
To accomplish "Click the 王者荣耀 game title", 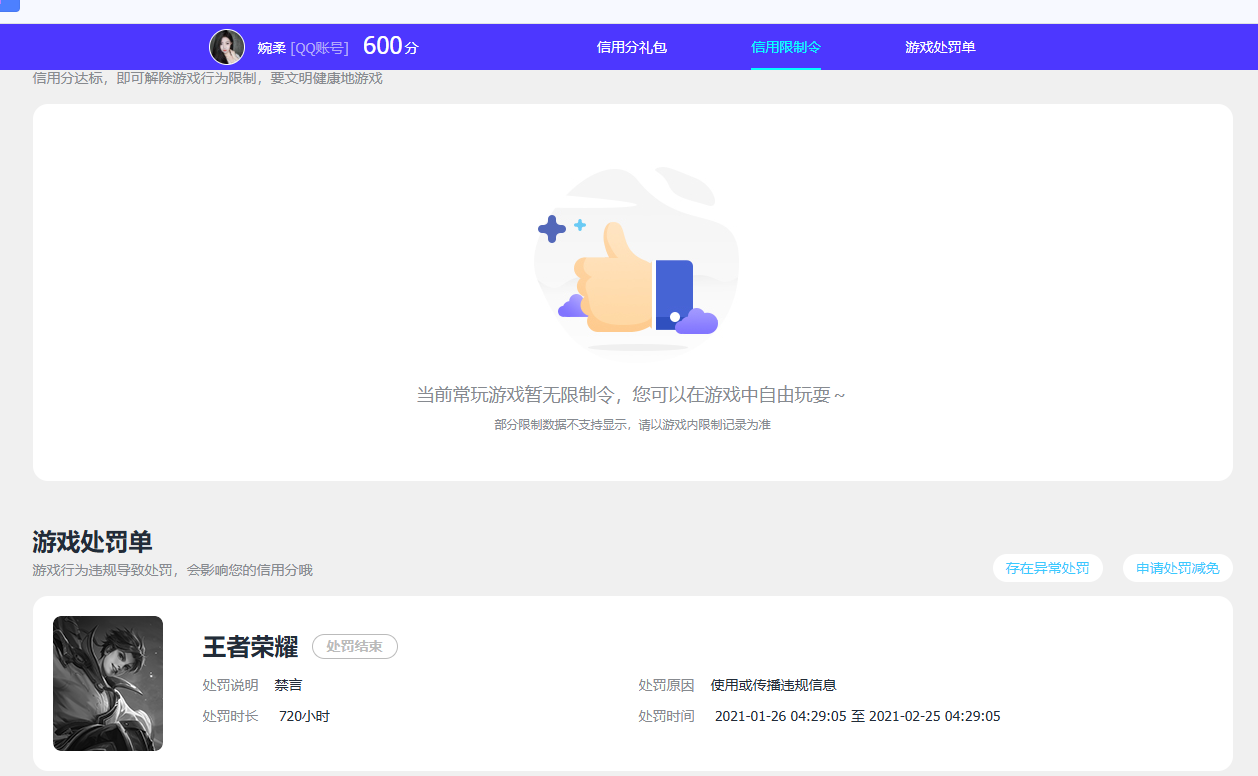I will coord(250,647).
